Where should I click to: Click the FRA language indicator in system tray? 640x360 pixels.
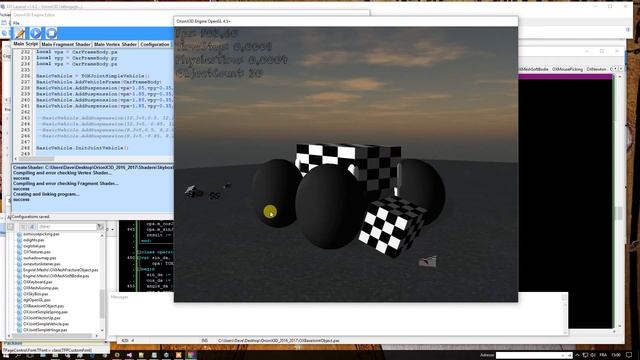[x=603, y=355]
